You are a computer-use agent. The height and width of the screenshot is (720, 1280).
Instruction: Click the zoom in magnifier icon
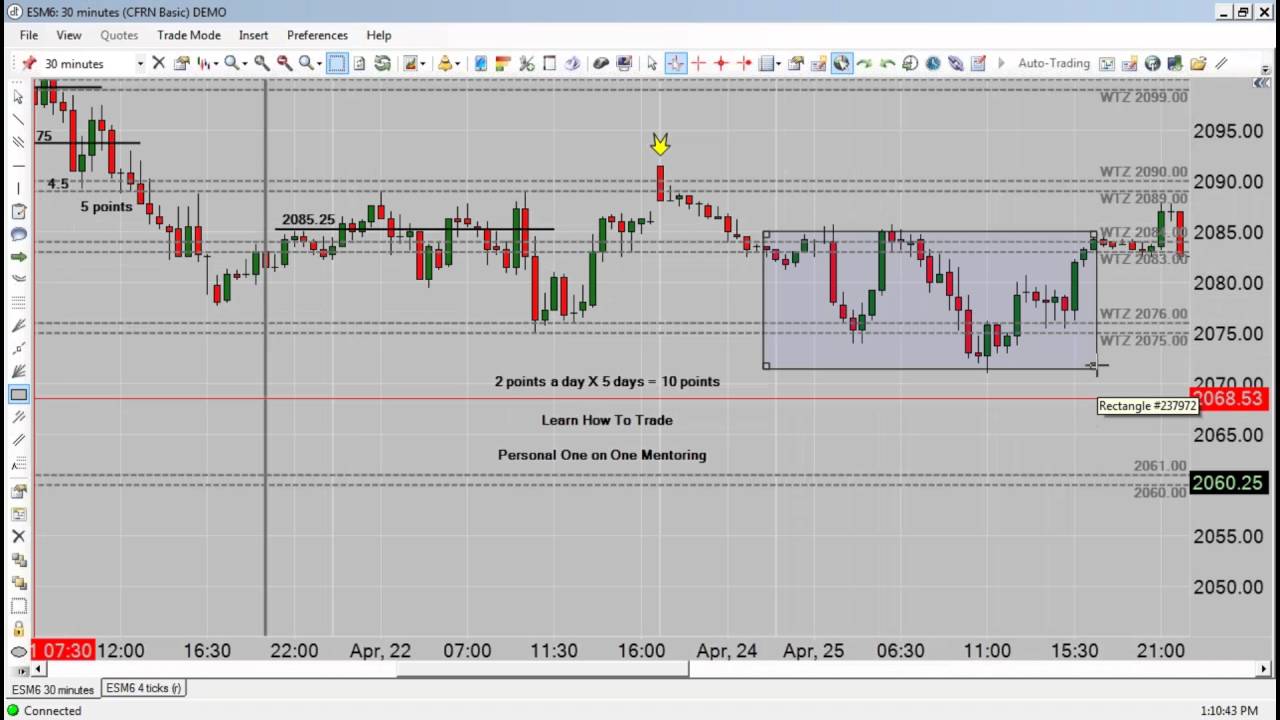(x=262, y=63)
